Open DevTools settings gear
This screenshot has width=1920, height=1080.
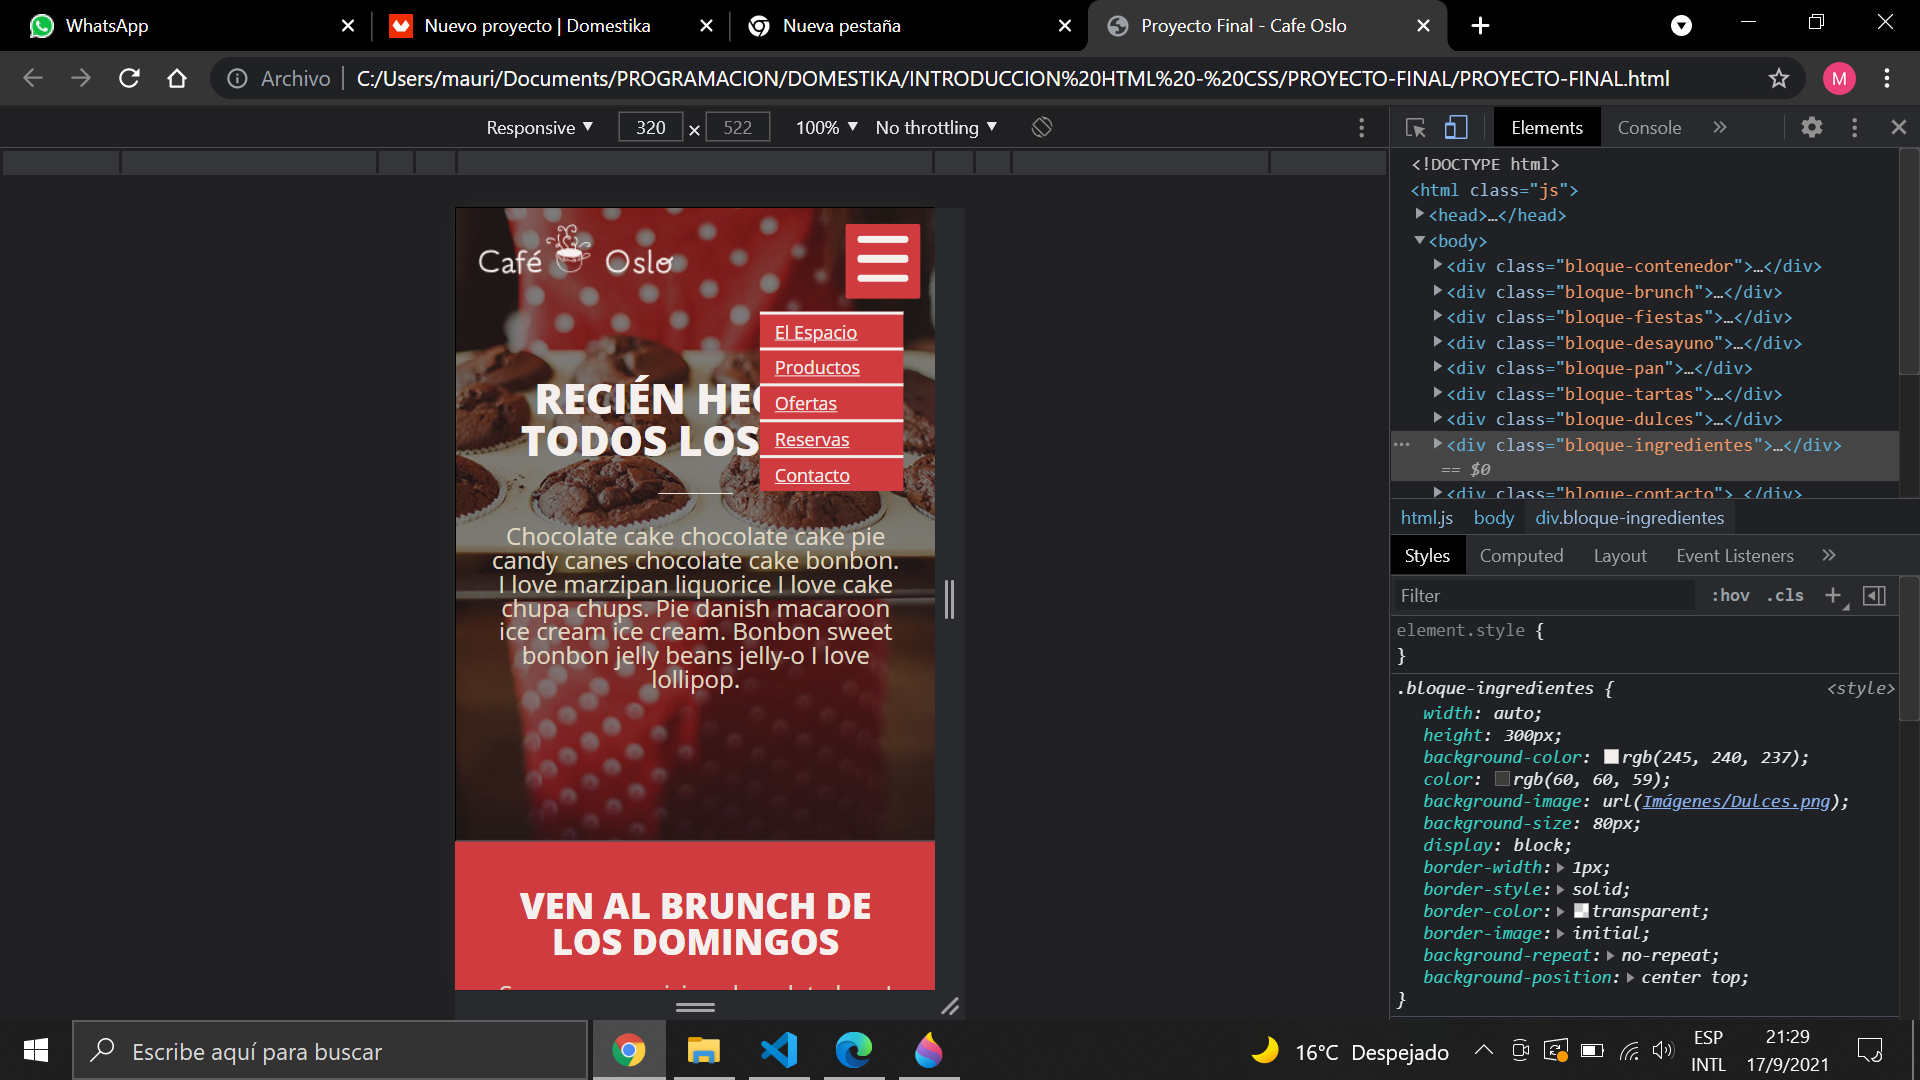point(1811,128)
